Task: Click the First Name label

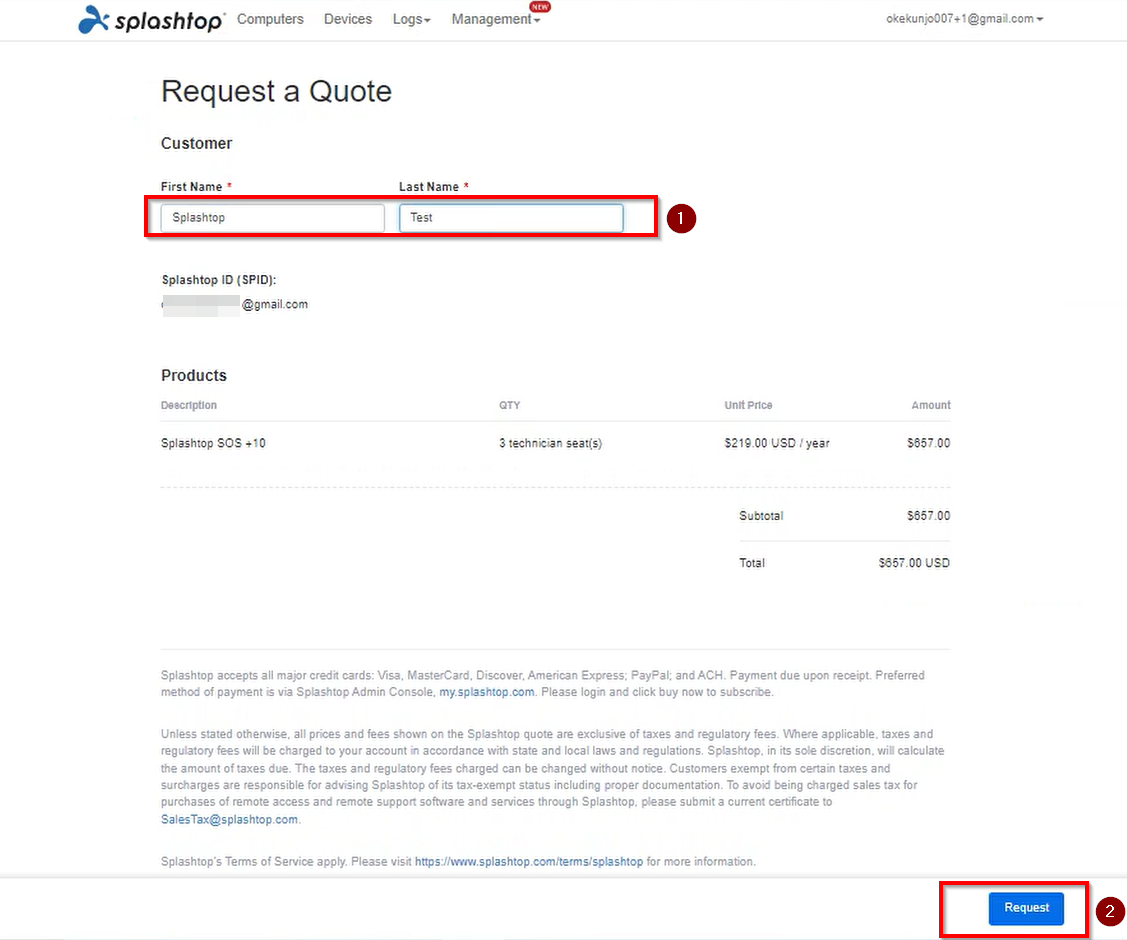Action: (x=191, y=187)
